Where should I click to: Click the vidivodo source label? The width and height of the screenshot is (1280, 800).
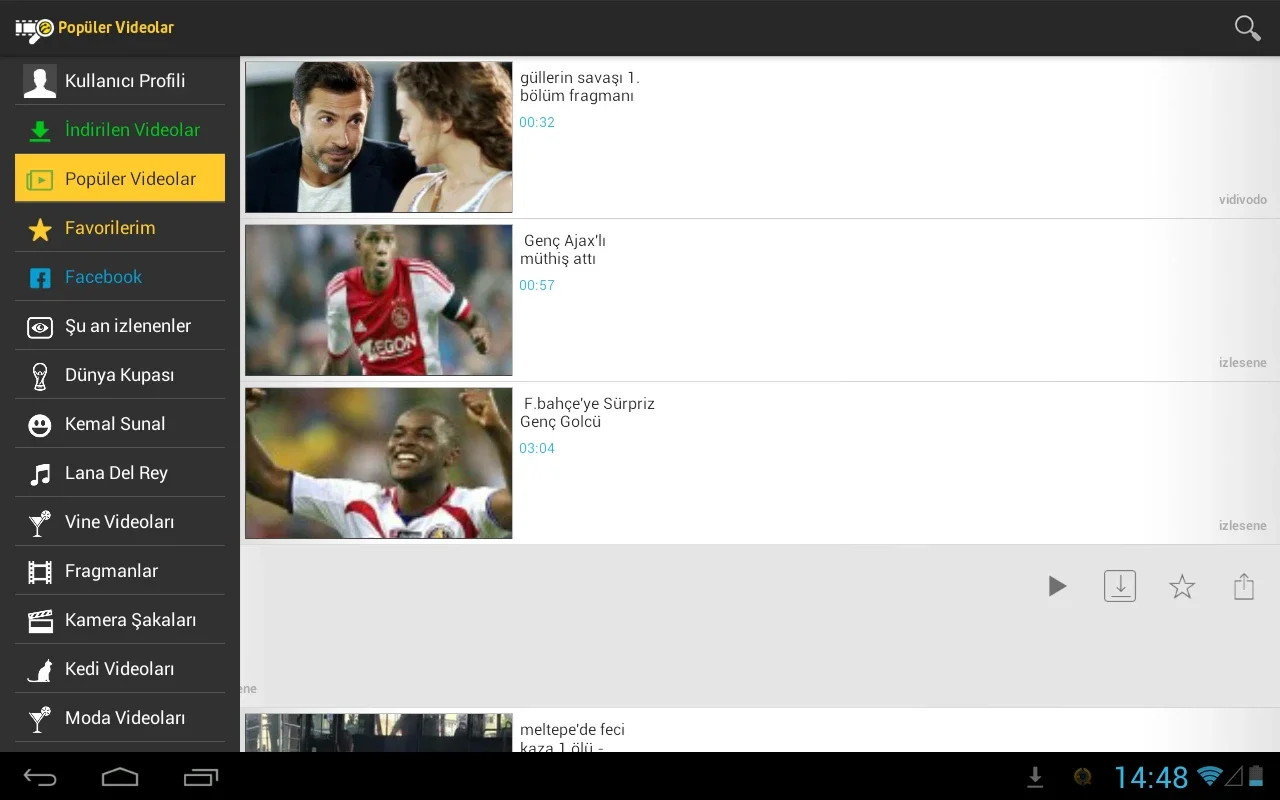click(1243, 200)
